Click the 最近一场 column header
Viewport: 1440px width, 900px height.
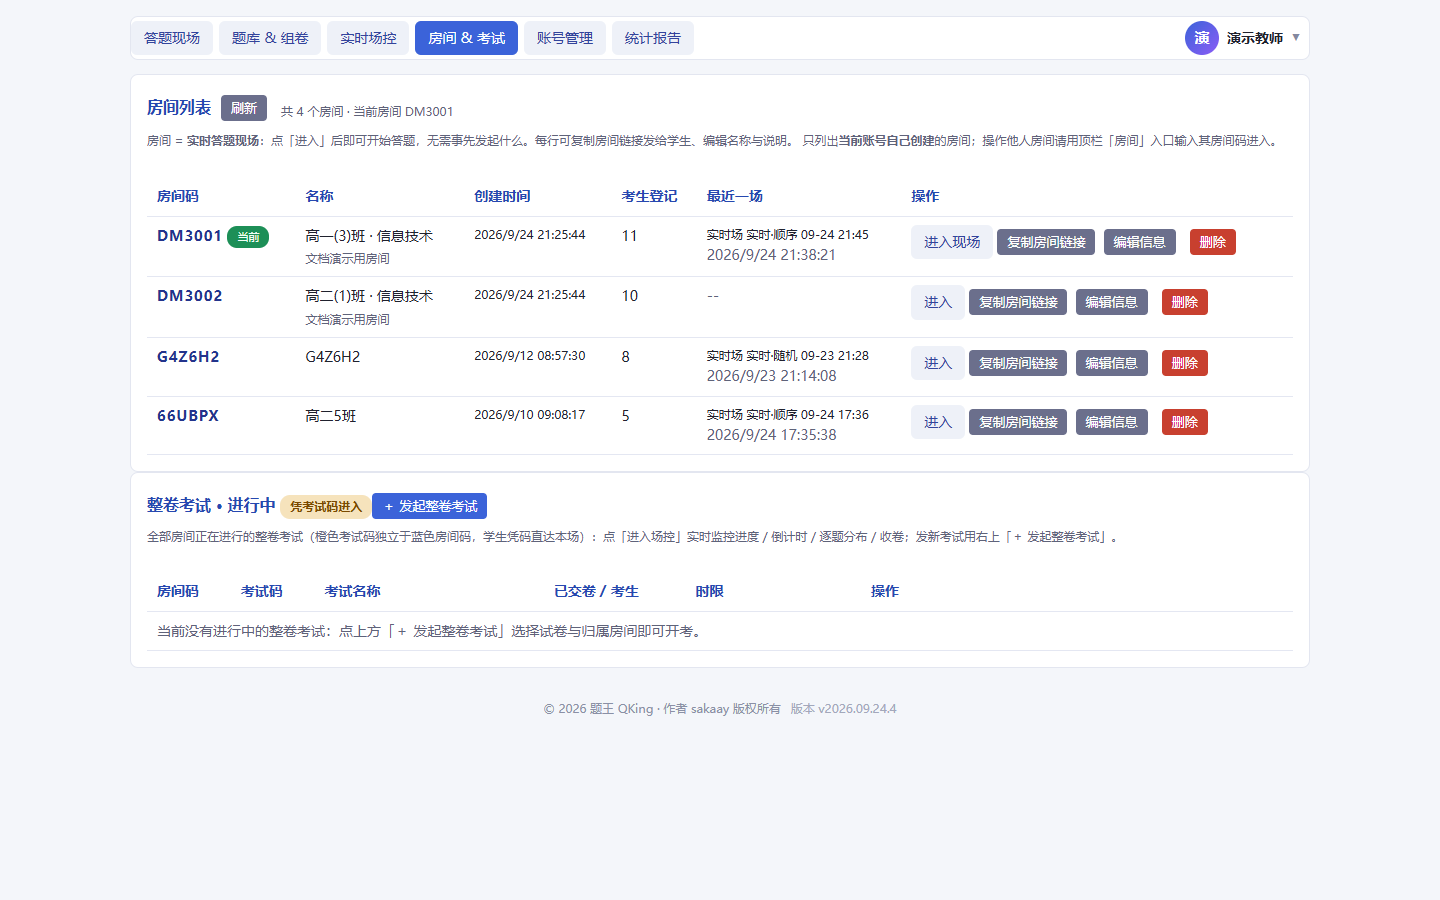click(735, 196)
